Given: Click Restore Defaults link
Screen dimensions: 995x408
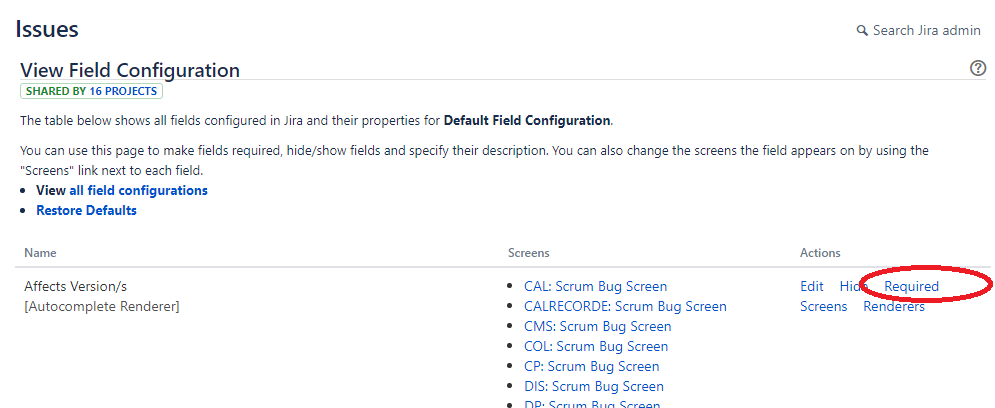Looking at the screenshot, I should (86, 211).
